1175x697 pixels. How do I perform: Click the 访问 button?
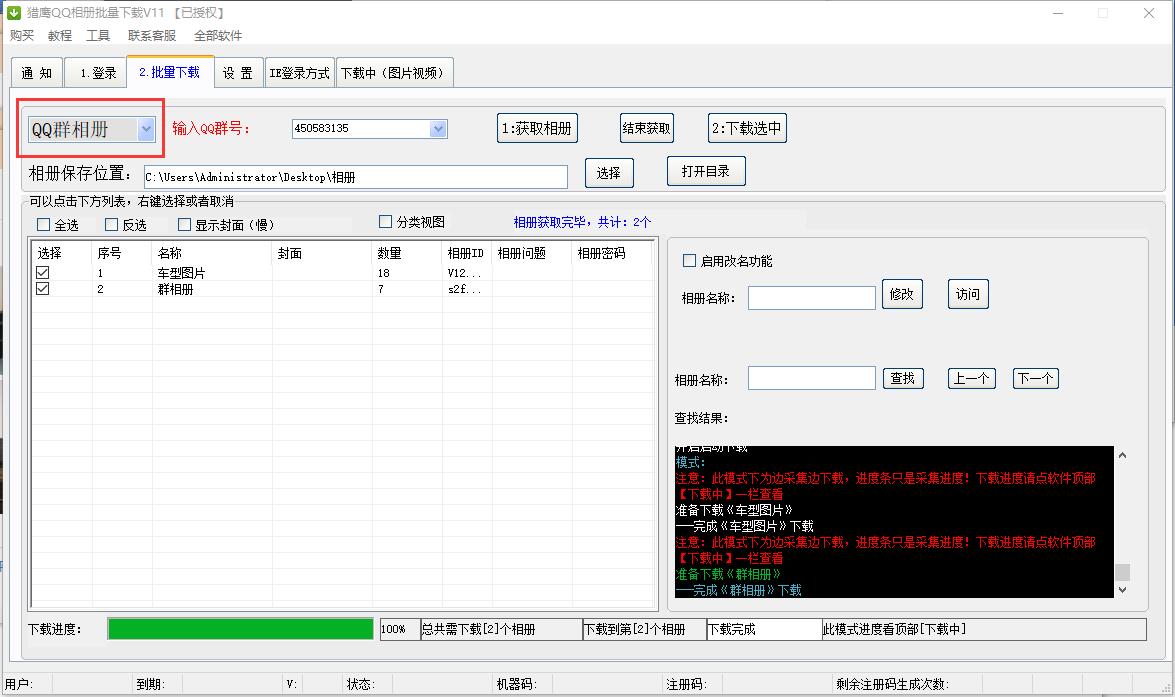pos(968,294)
